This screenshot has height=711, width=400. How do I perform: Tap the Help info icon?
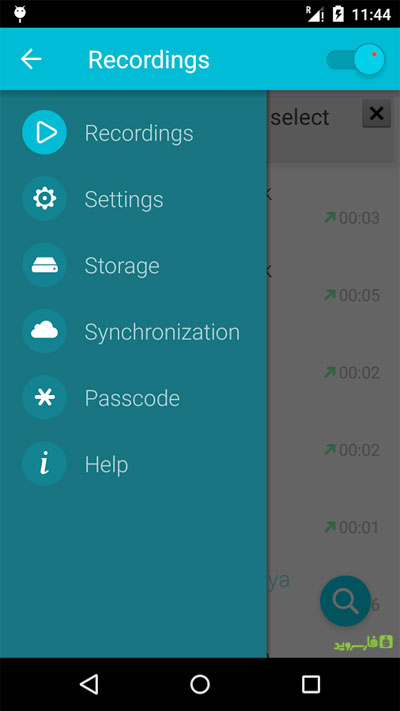click(x=44, y=464)
